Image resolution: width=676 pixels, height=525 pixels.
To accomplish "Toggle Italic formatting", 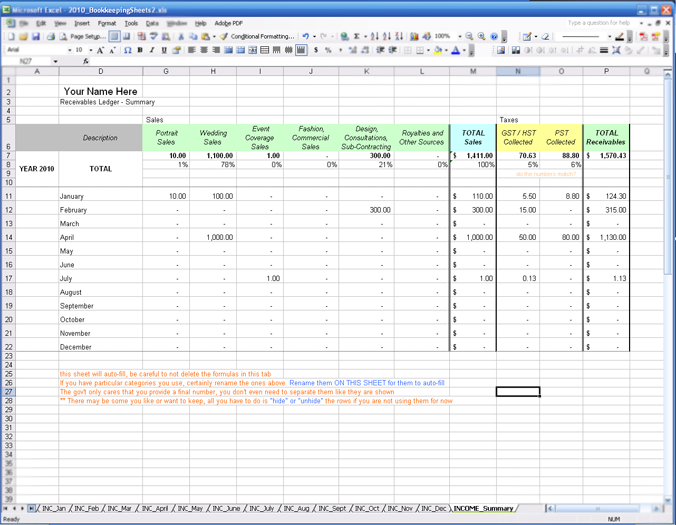I will (x=152, y=50).
